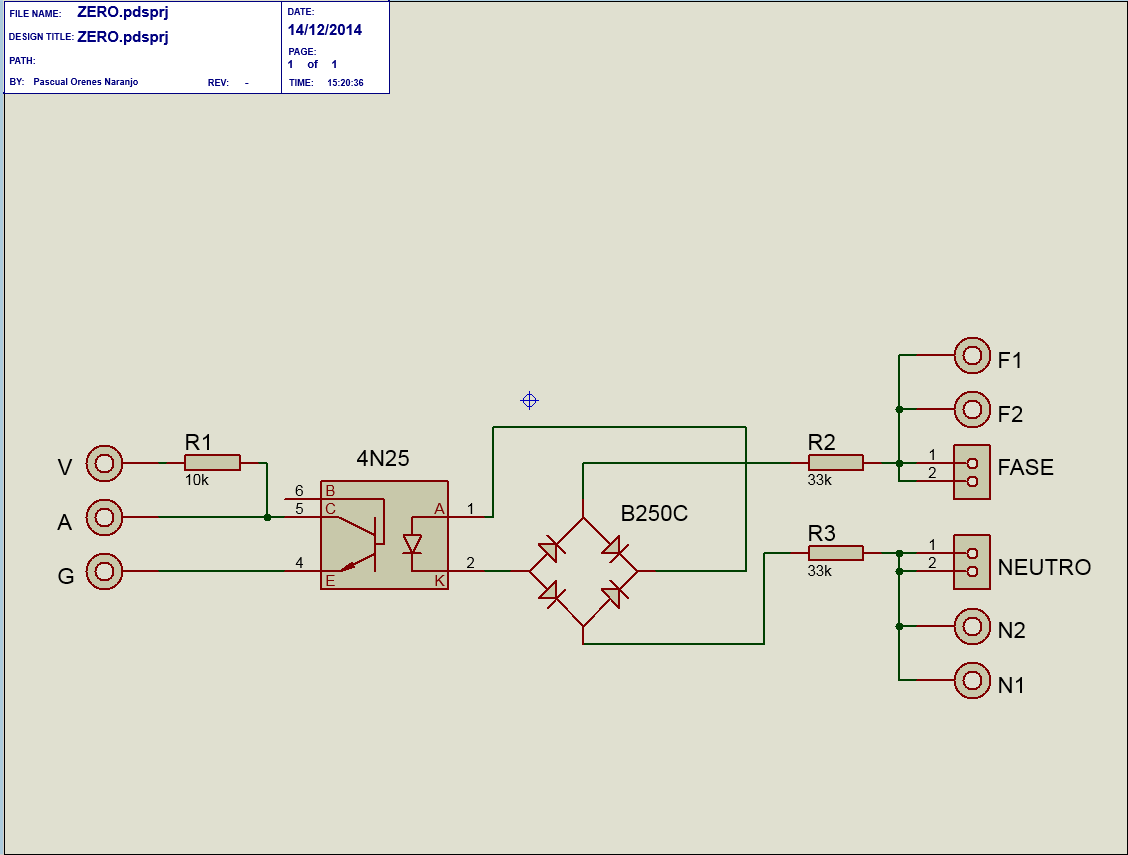Image resolution: width=1128 pixels, height=855 pixels.
Task: Click pin 4 emitter number on 4N25
Action: (299, 563)
